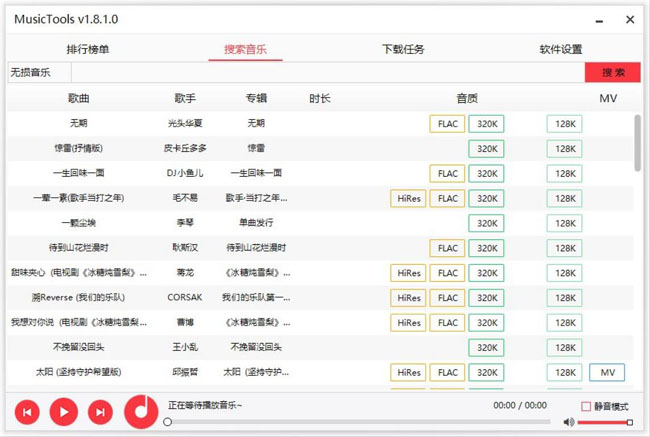Click artist DJ小鱼儿
Viewport: 650px width, 437px height.
point(185,173)
